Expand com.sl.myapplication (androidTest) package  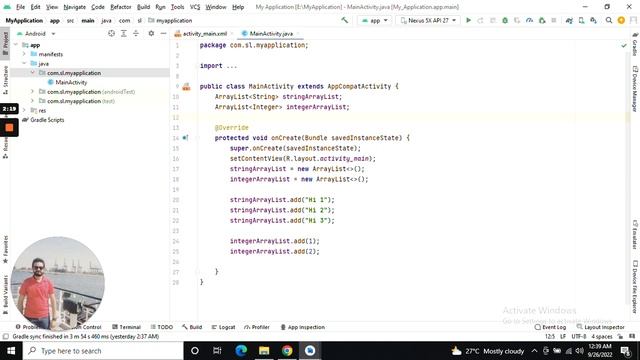pyautogui.click(x=32, y=91)
